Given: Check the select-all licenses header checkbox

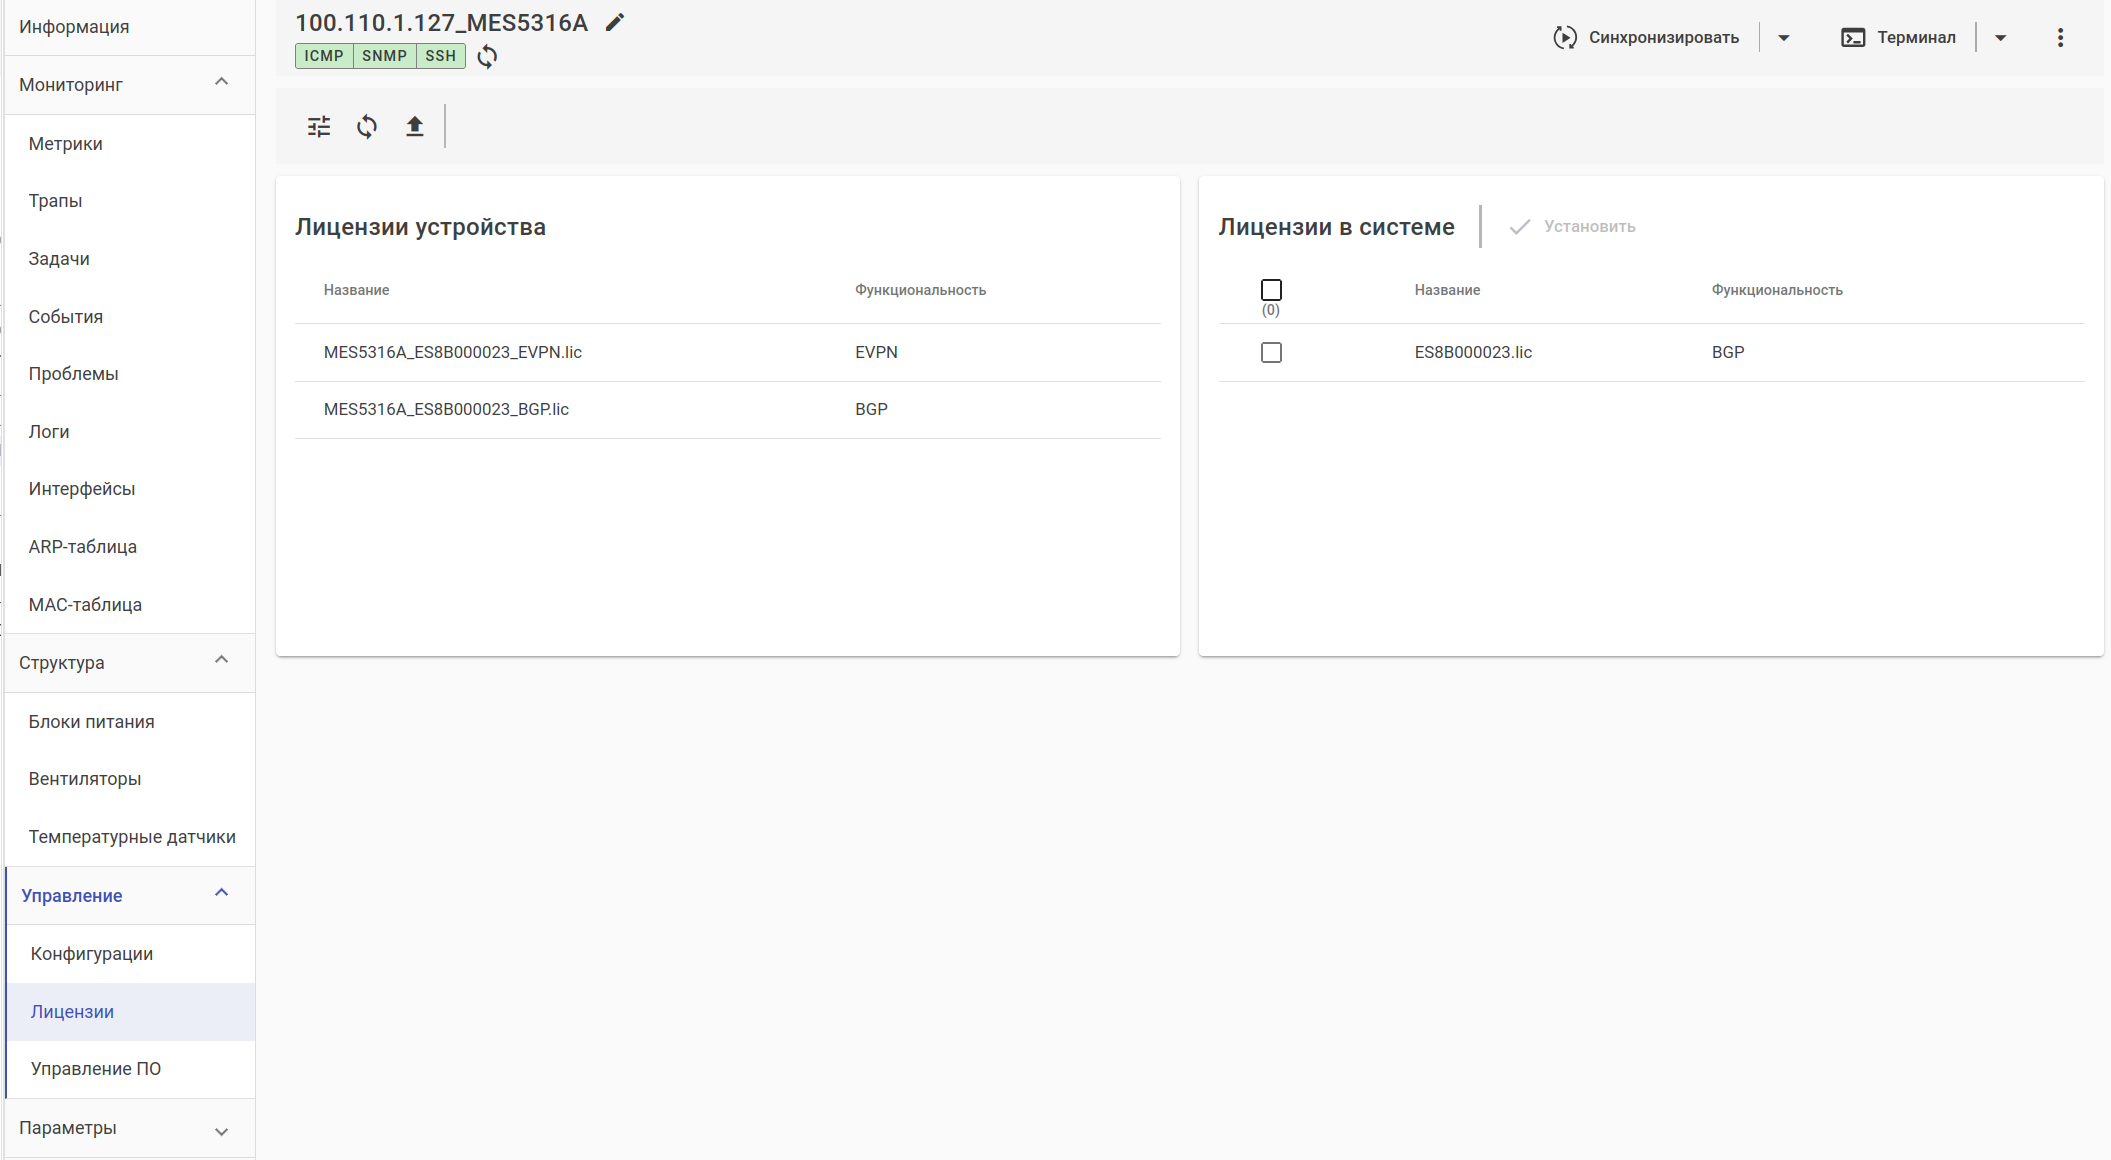Looking at the screenshot, I should tap(1271, 290).
